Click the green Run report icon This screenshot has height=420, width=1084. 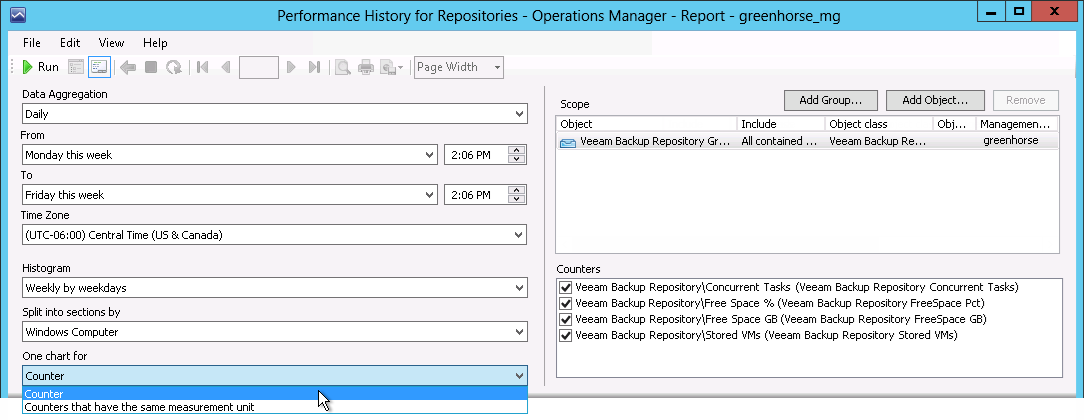28,67
